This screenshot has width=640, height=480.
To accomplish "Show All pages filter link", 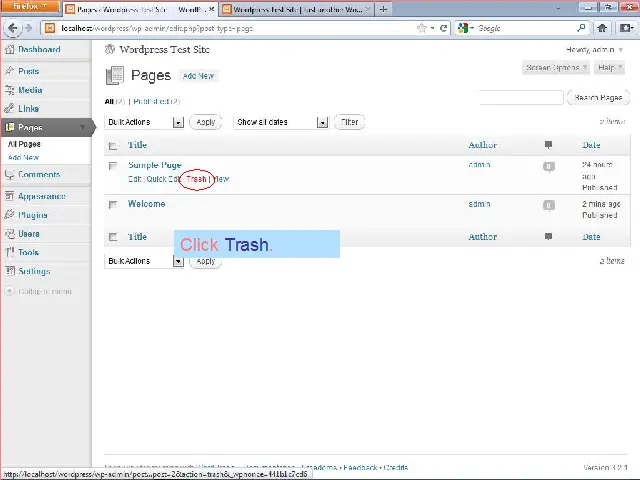I will click(109, 101).
